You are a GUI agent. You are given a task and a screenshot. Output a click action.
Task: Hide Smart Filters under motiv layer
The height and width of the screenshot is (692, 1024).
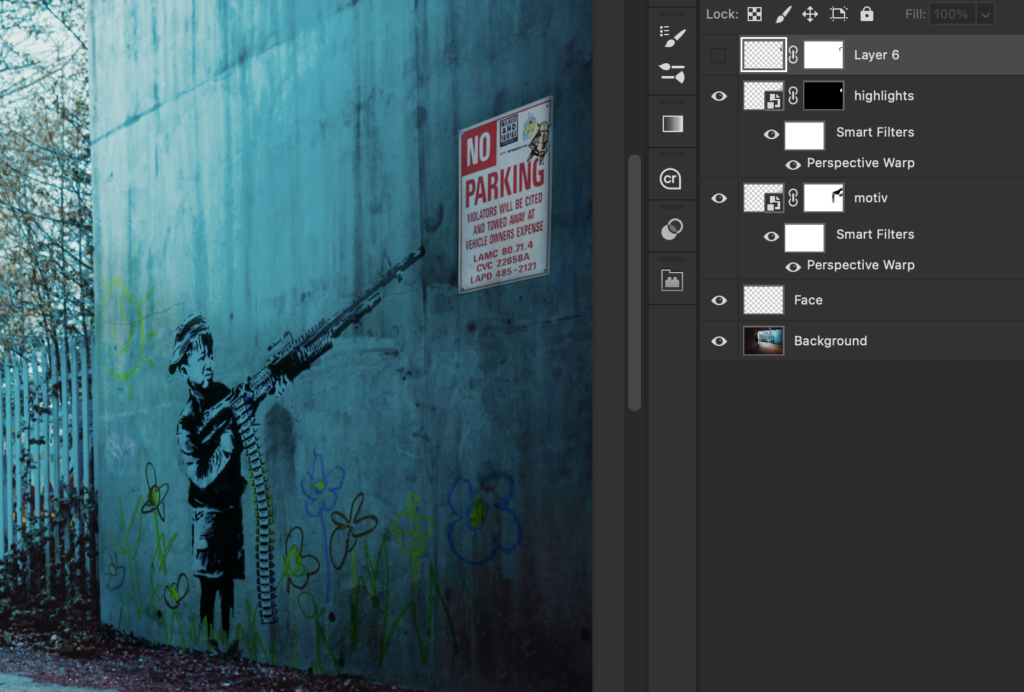771,236
